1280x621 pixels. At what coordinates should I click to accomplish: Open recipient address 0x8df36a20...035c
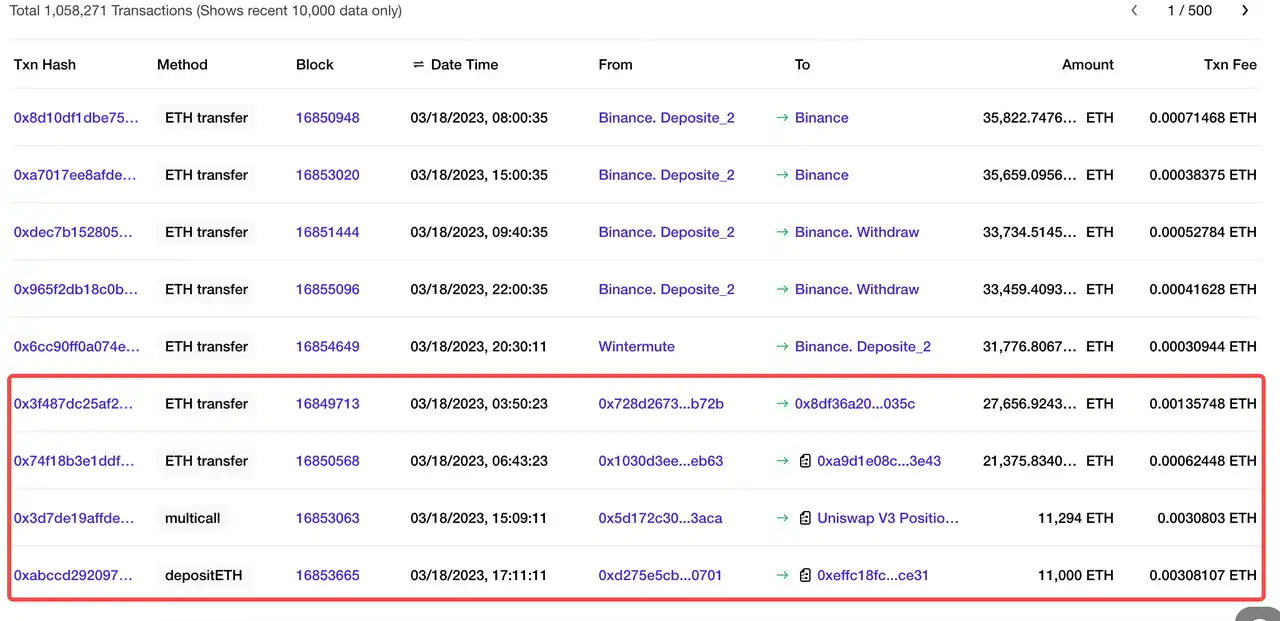coord(855,404)
